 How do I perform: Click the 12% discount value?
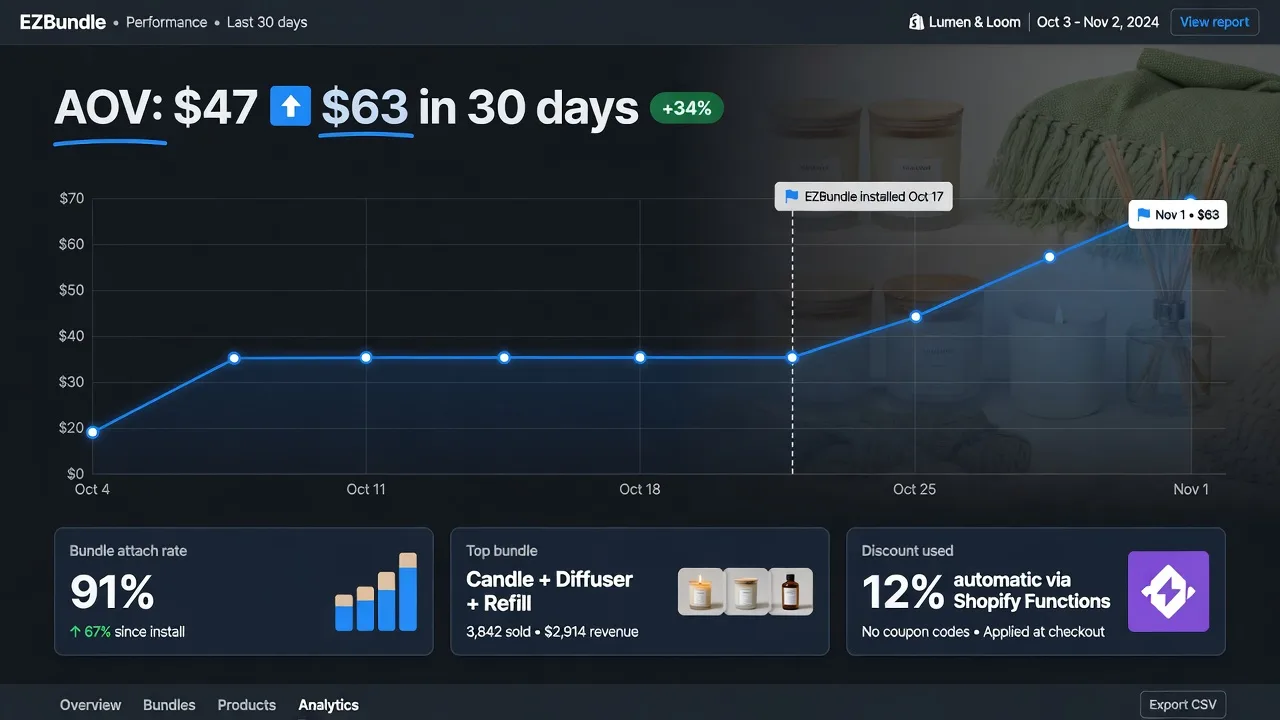pyautogui.click(x=903, y=592)
